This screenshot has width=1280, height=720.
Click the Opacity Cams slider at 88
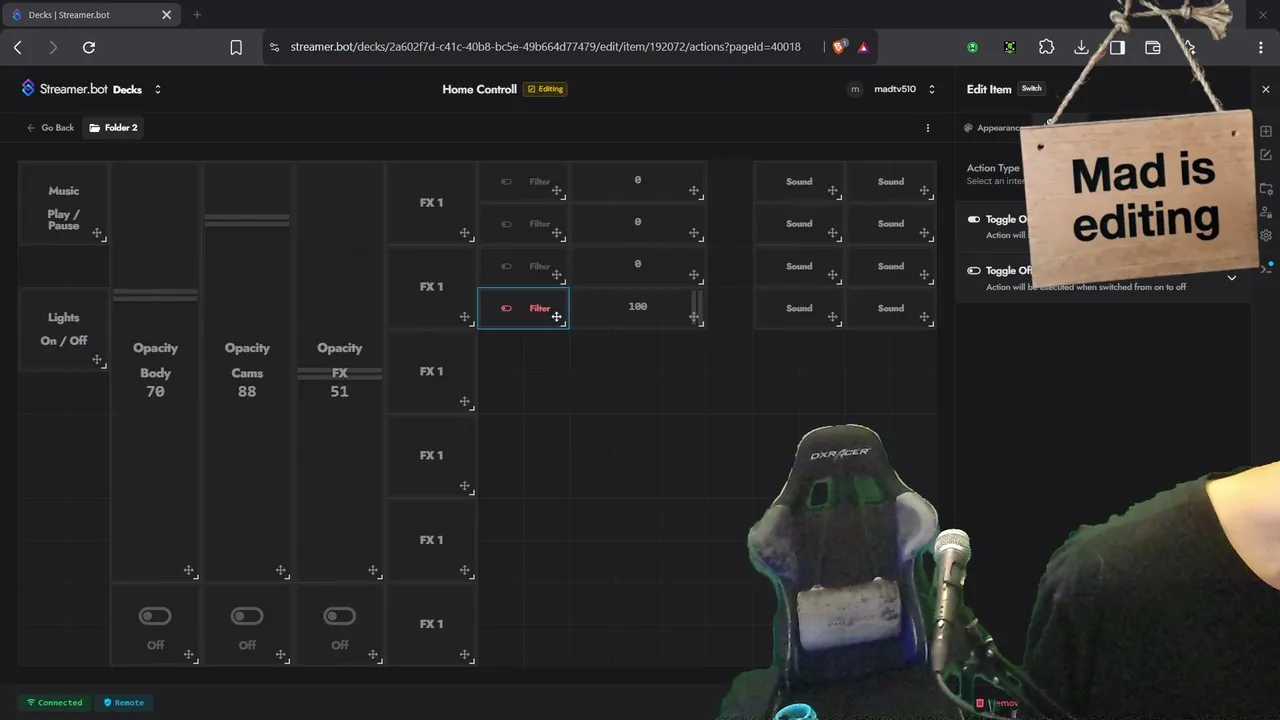pyautogui.click(x=247, y=371)
